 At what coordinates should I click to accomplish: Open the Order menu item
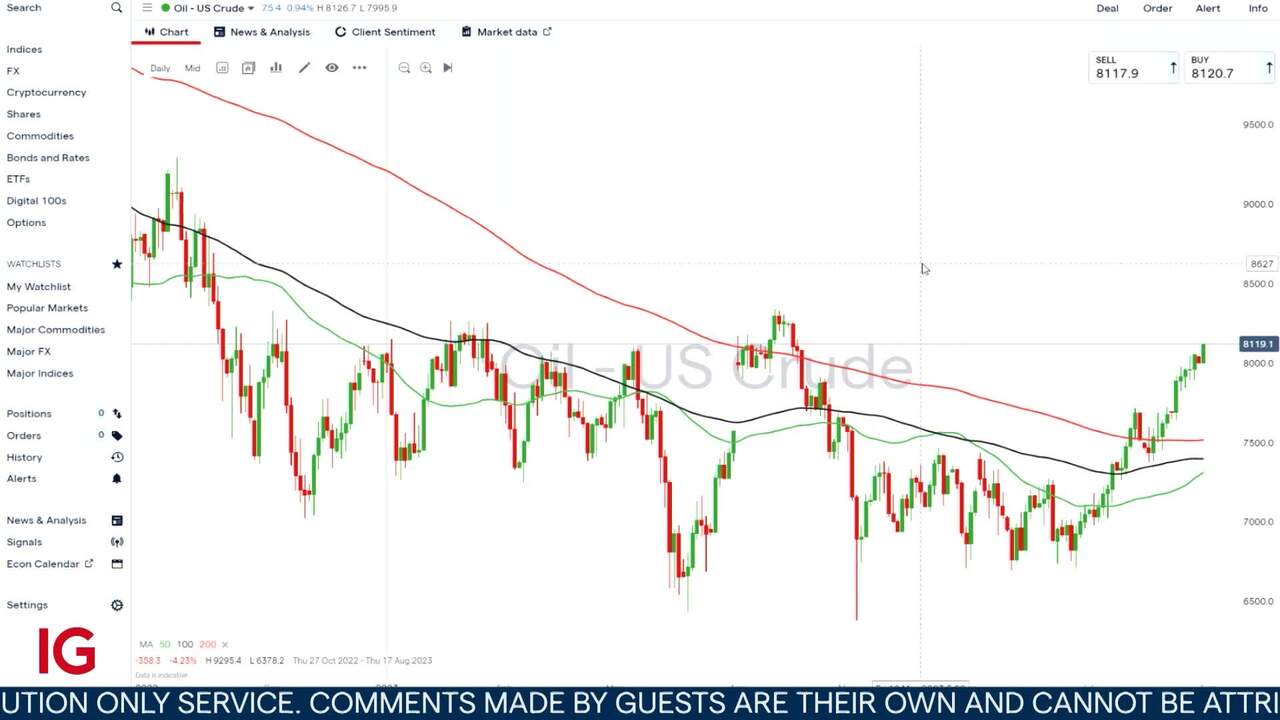tap(1157, 8)
